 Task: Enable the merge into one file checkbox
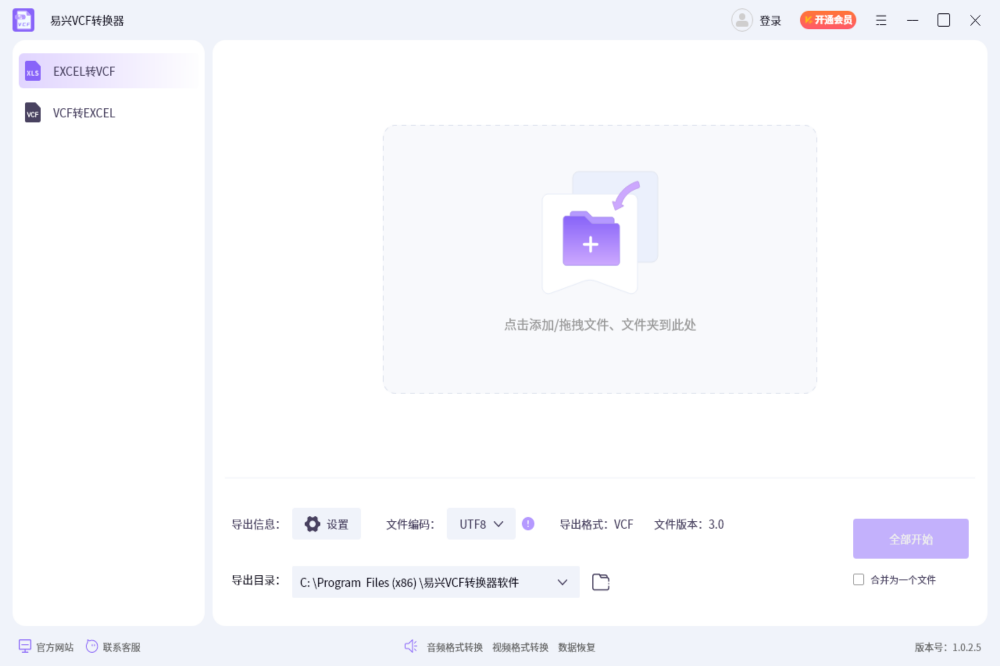pyautogui.click(x=858, y=579)
